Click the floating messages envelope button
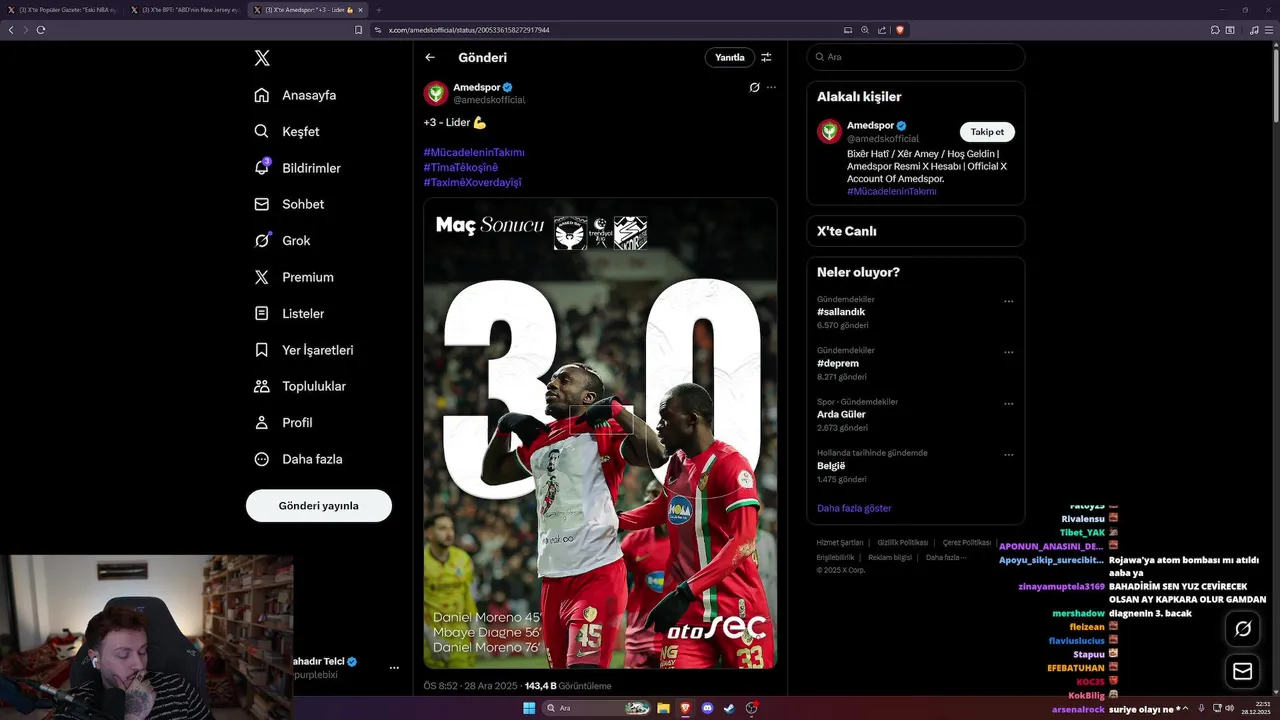Image resolution: width=1280 pixels, height=720 pixels. pyautogui.click(x=1243, y=672)
